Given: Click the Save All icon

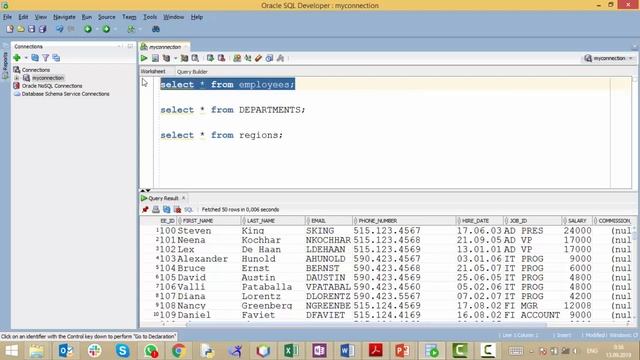Looking at the screenshot, I should (x=42, y=29).
